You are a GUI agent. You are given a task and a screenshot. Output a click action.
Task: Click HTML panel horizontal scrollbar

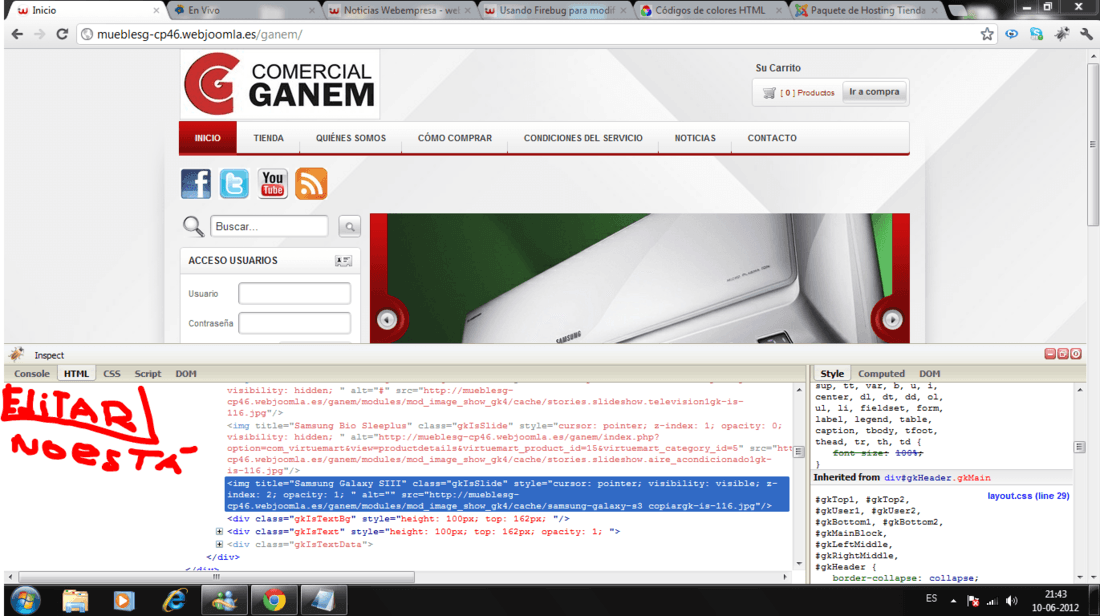point(216,577)
